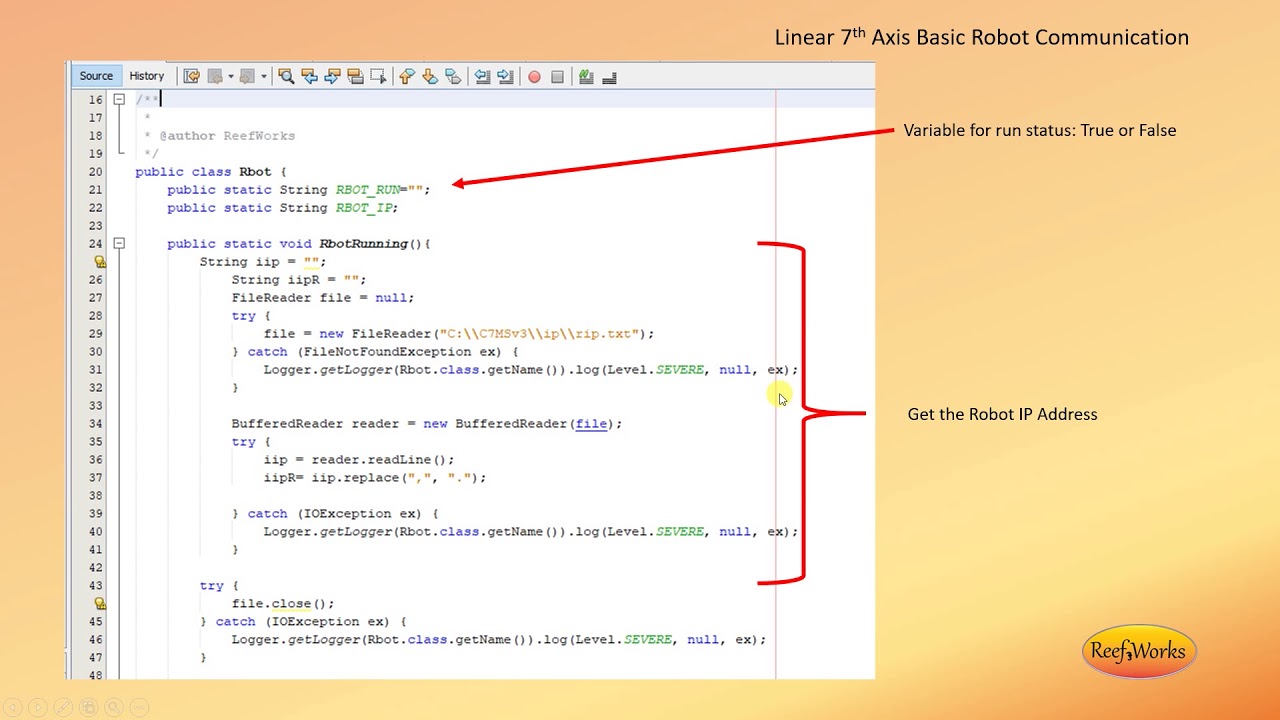1280x720 pixels.
Task: Click the Forward navigation icon
Action: click(247, 76)
